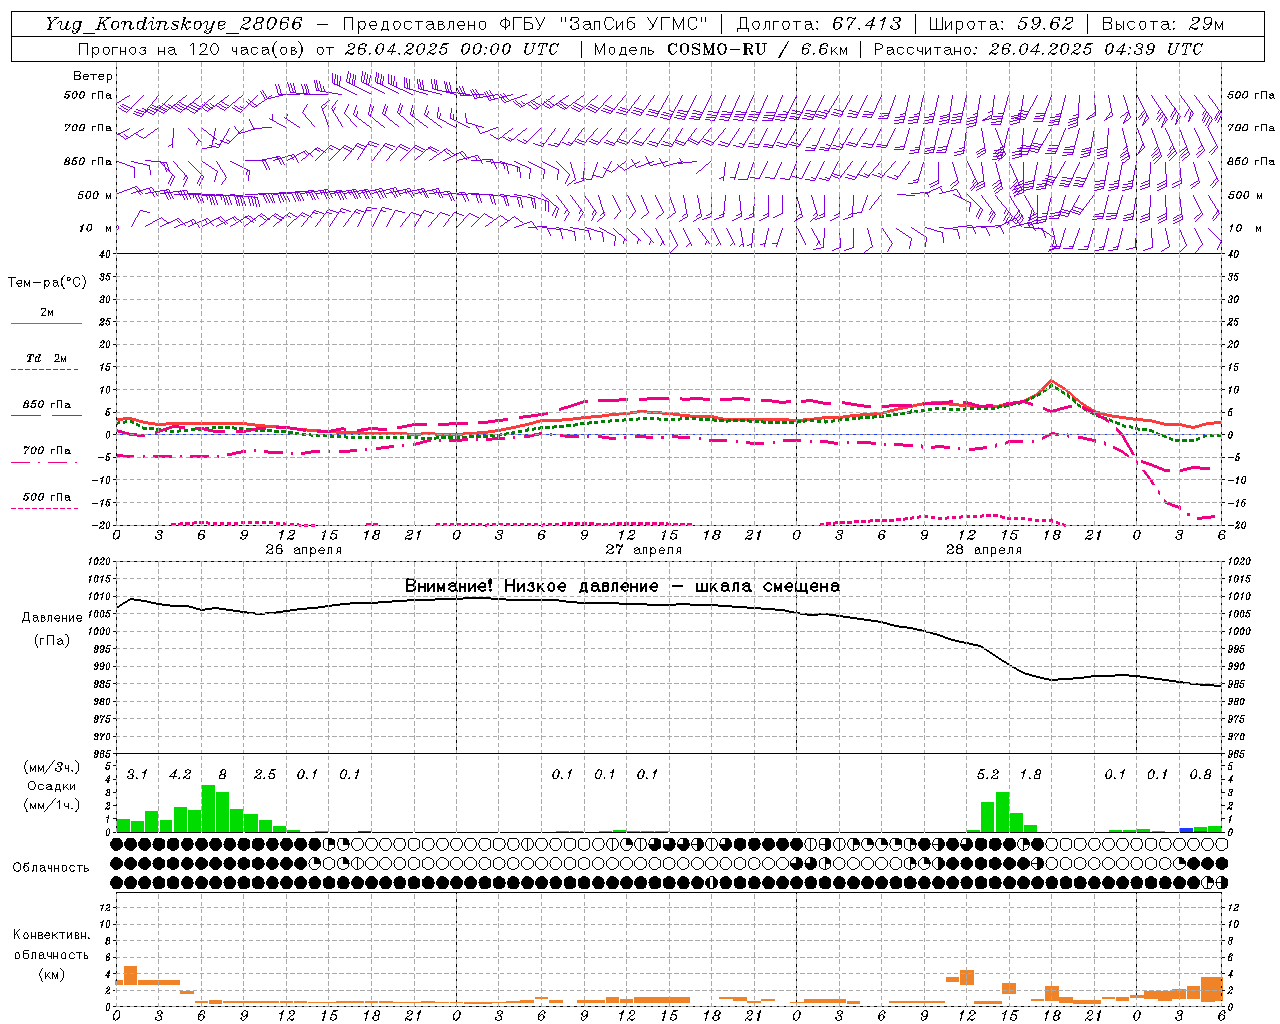Click the 26 апреля date label
Screen dimensions: 1280x1024
(304, 550)
